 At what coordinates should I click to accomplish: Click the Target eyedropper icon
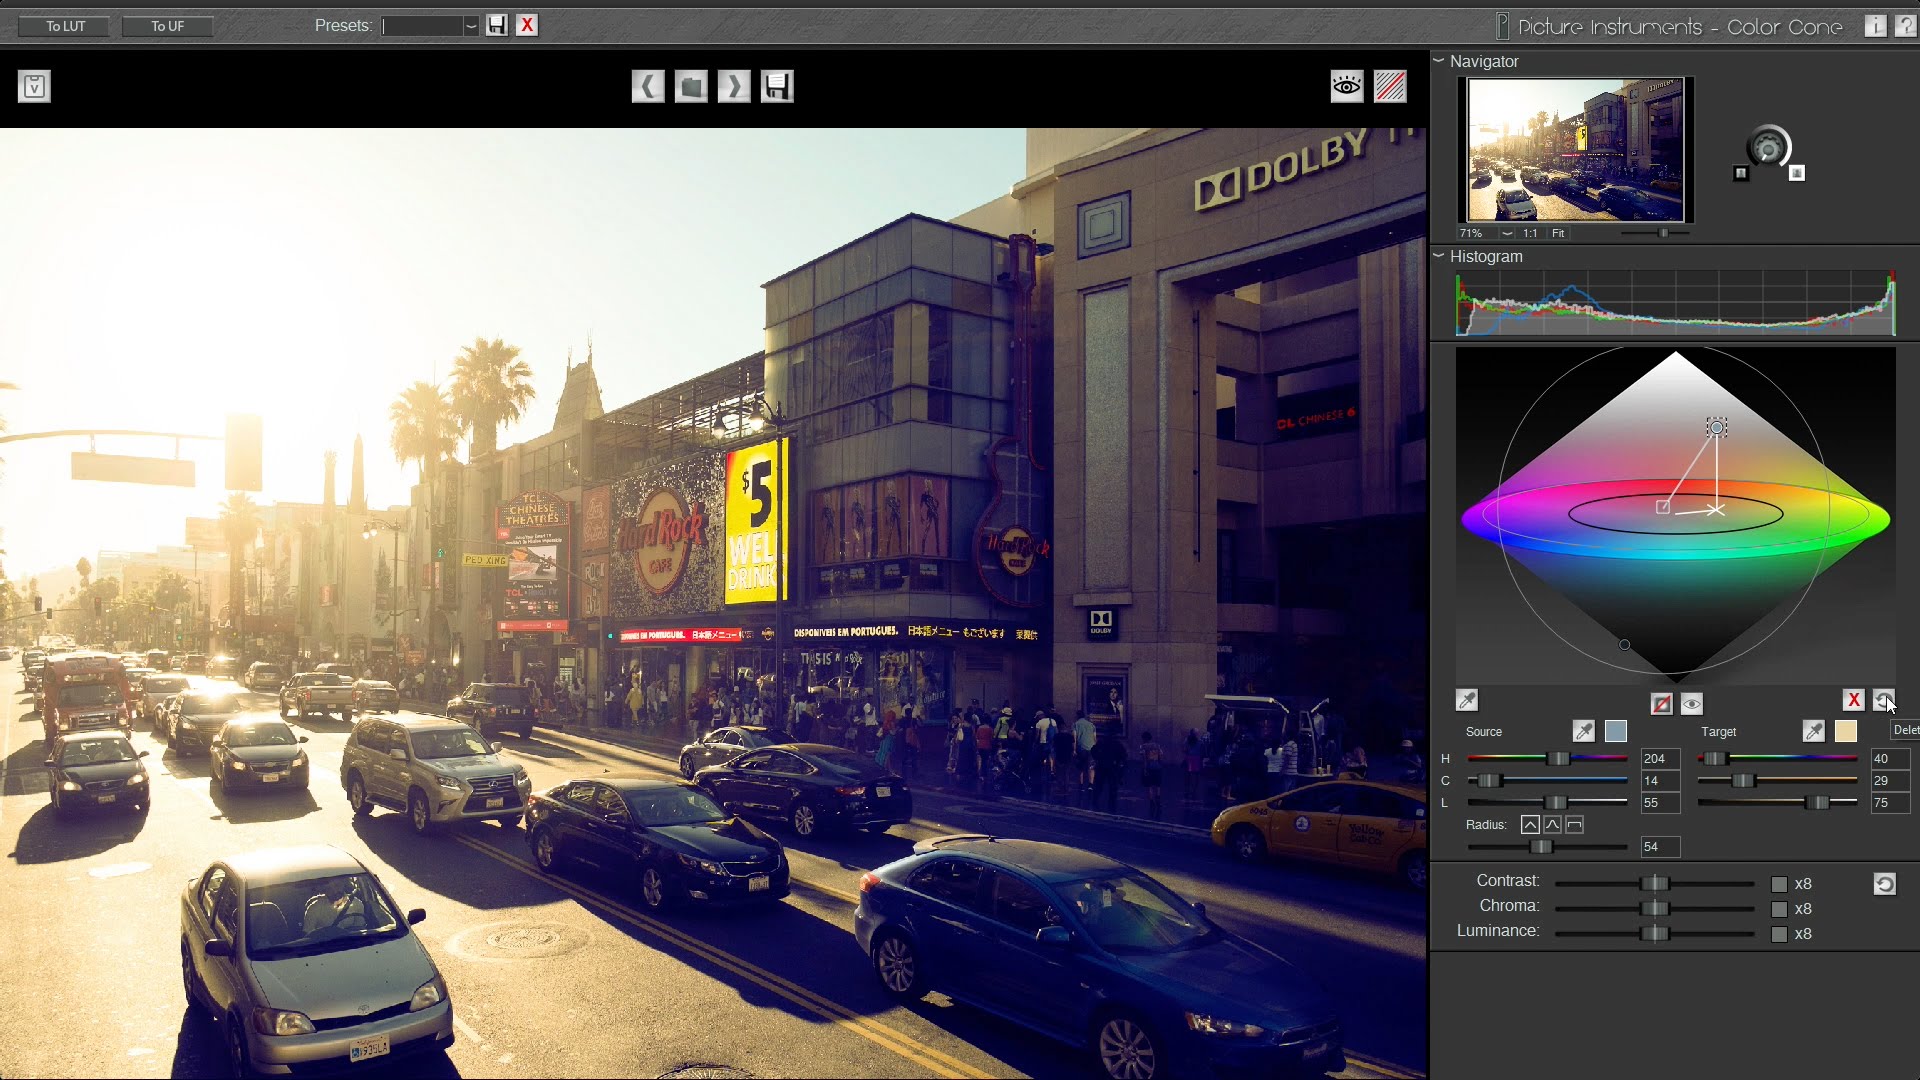[1813, 731]
